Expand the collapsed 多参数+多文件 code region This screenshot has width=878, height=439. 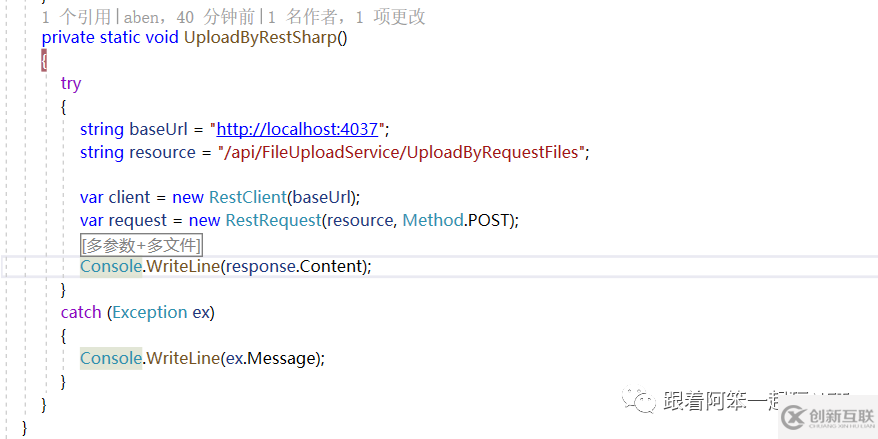141,244
